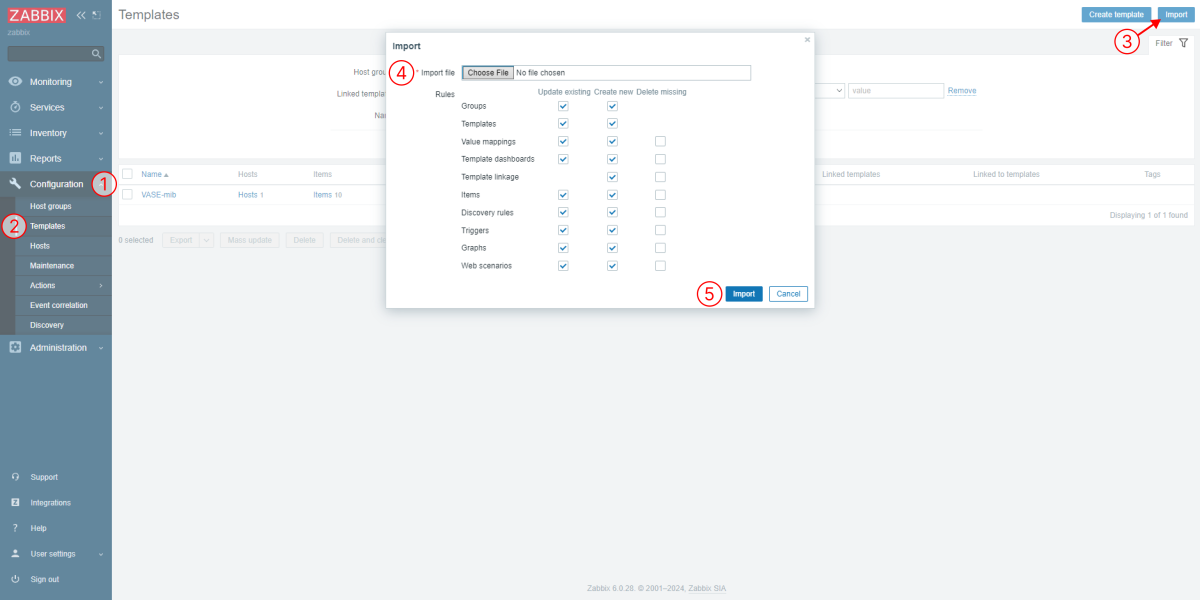Expand the User settings menu
The image size is (1200, 600).
coord(56,554)
